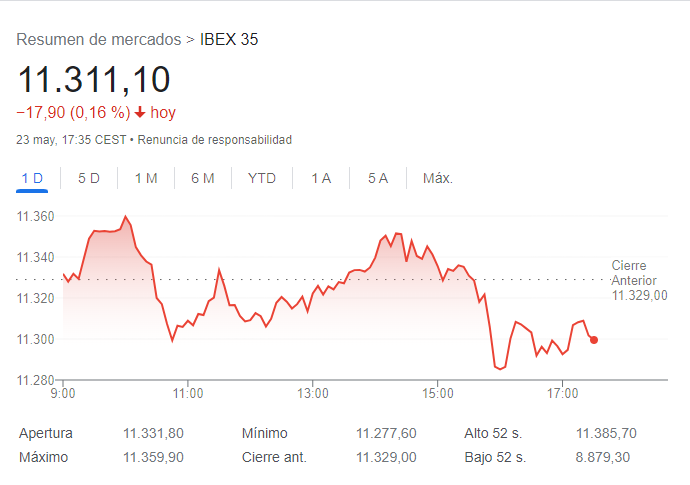Select the YTD range tab
This screenshot has height=485, width=690.
(262, 179)
